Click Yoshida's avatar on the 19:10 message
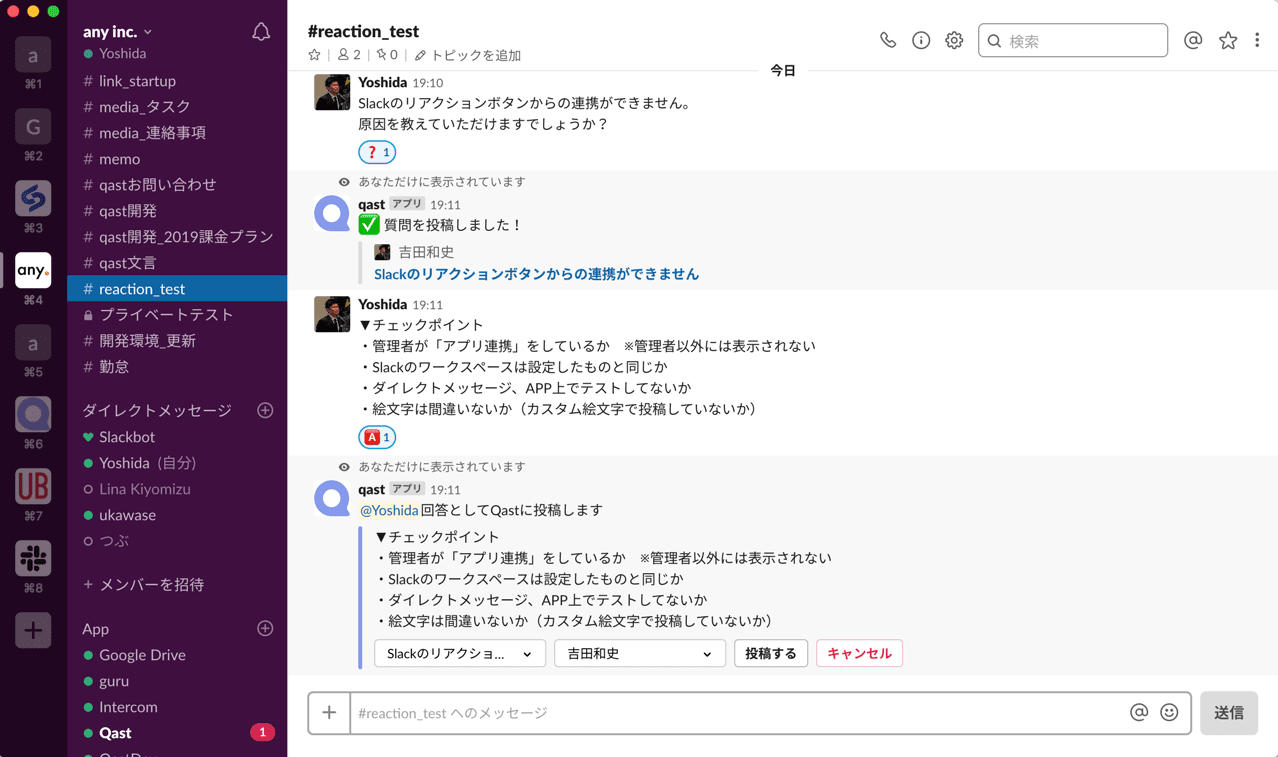 click(332, 92)
